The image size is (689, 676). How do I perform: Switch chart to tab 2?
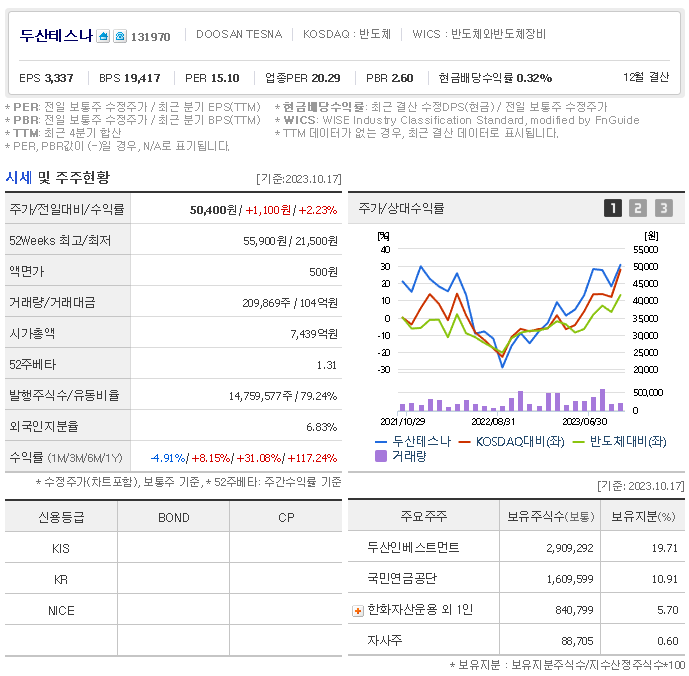(x=638, y=208)
